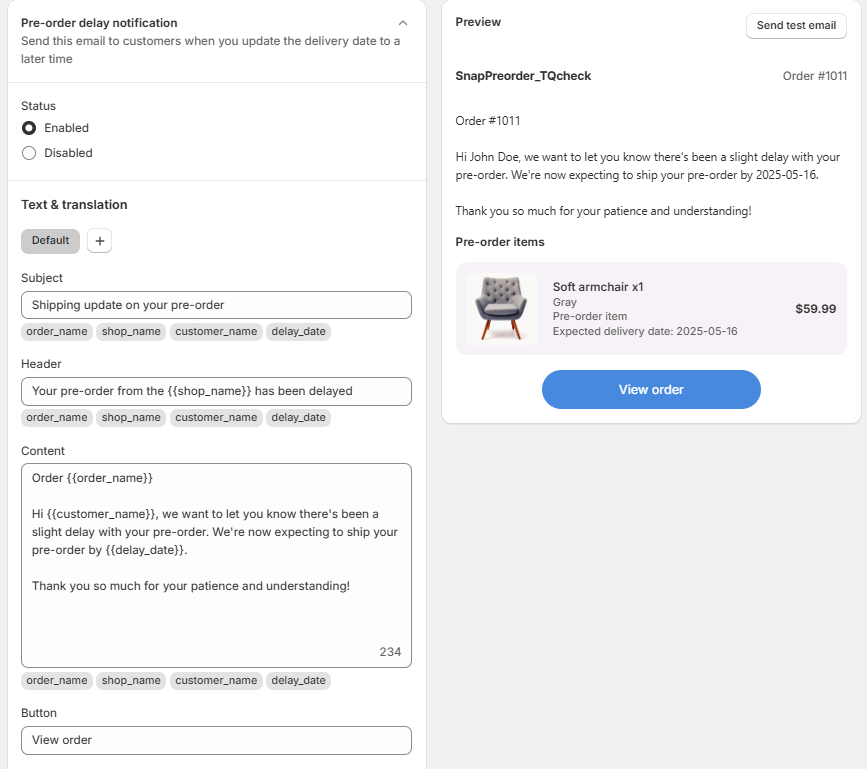867x769 pixels.
Task: Insert order_name tag under Subject
Action: [57, 332]
